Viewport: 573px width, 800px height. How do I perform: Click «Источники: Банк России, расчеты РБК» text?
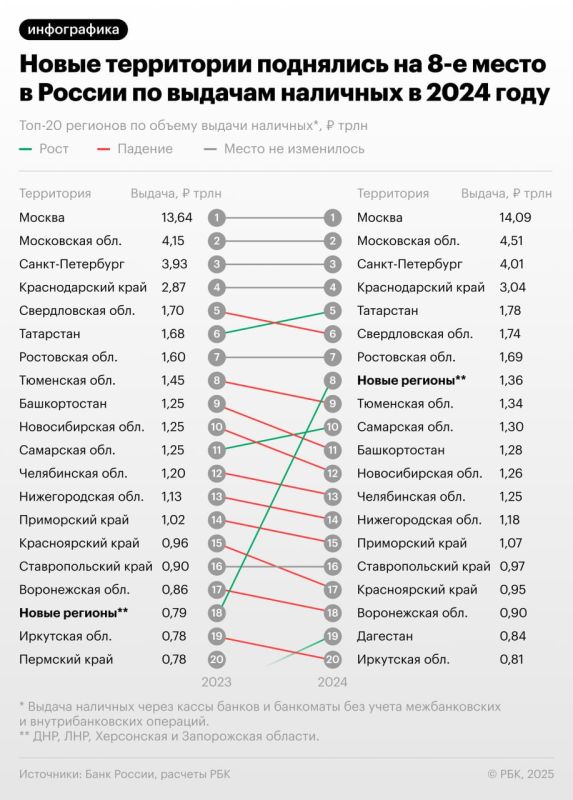coord(124,774)
